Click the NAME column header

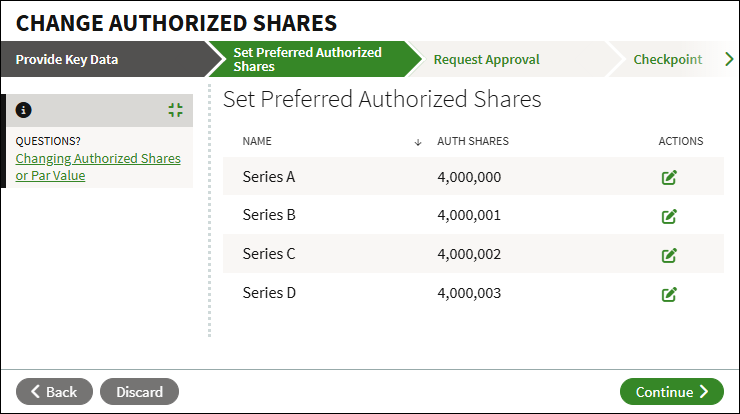[257, 141]
